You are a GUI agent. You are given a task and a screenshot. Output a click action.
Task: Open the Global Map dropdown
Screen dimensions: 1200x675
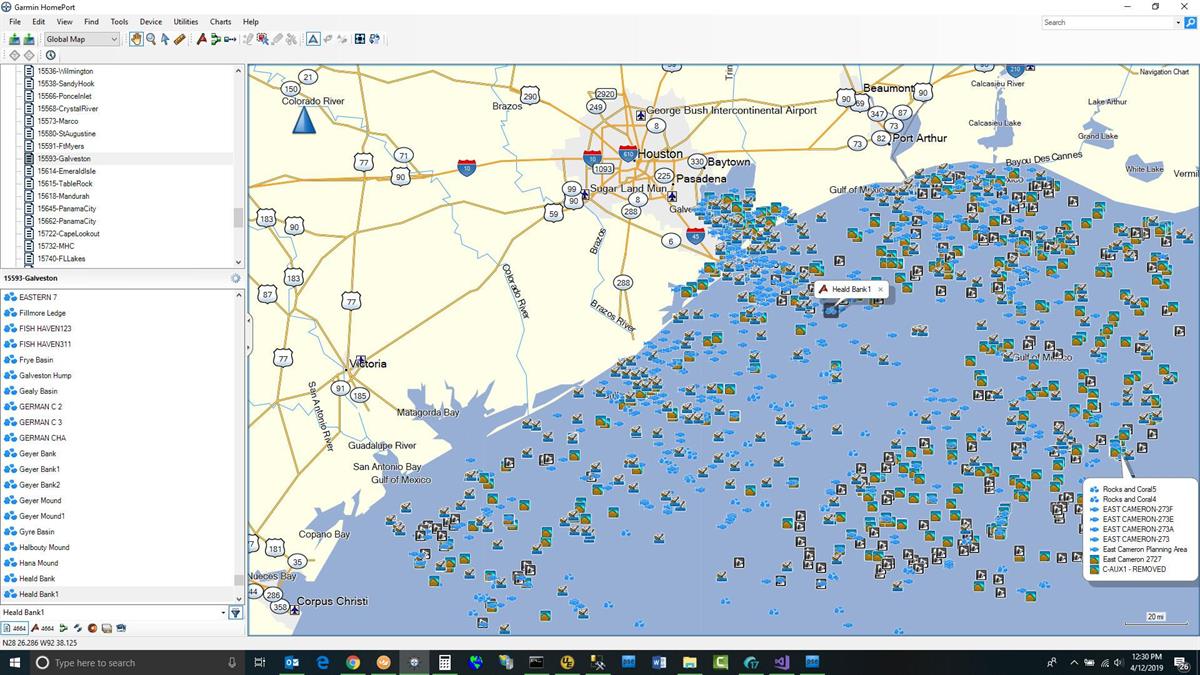(x=82, y=39)
